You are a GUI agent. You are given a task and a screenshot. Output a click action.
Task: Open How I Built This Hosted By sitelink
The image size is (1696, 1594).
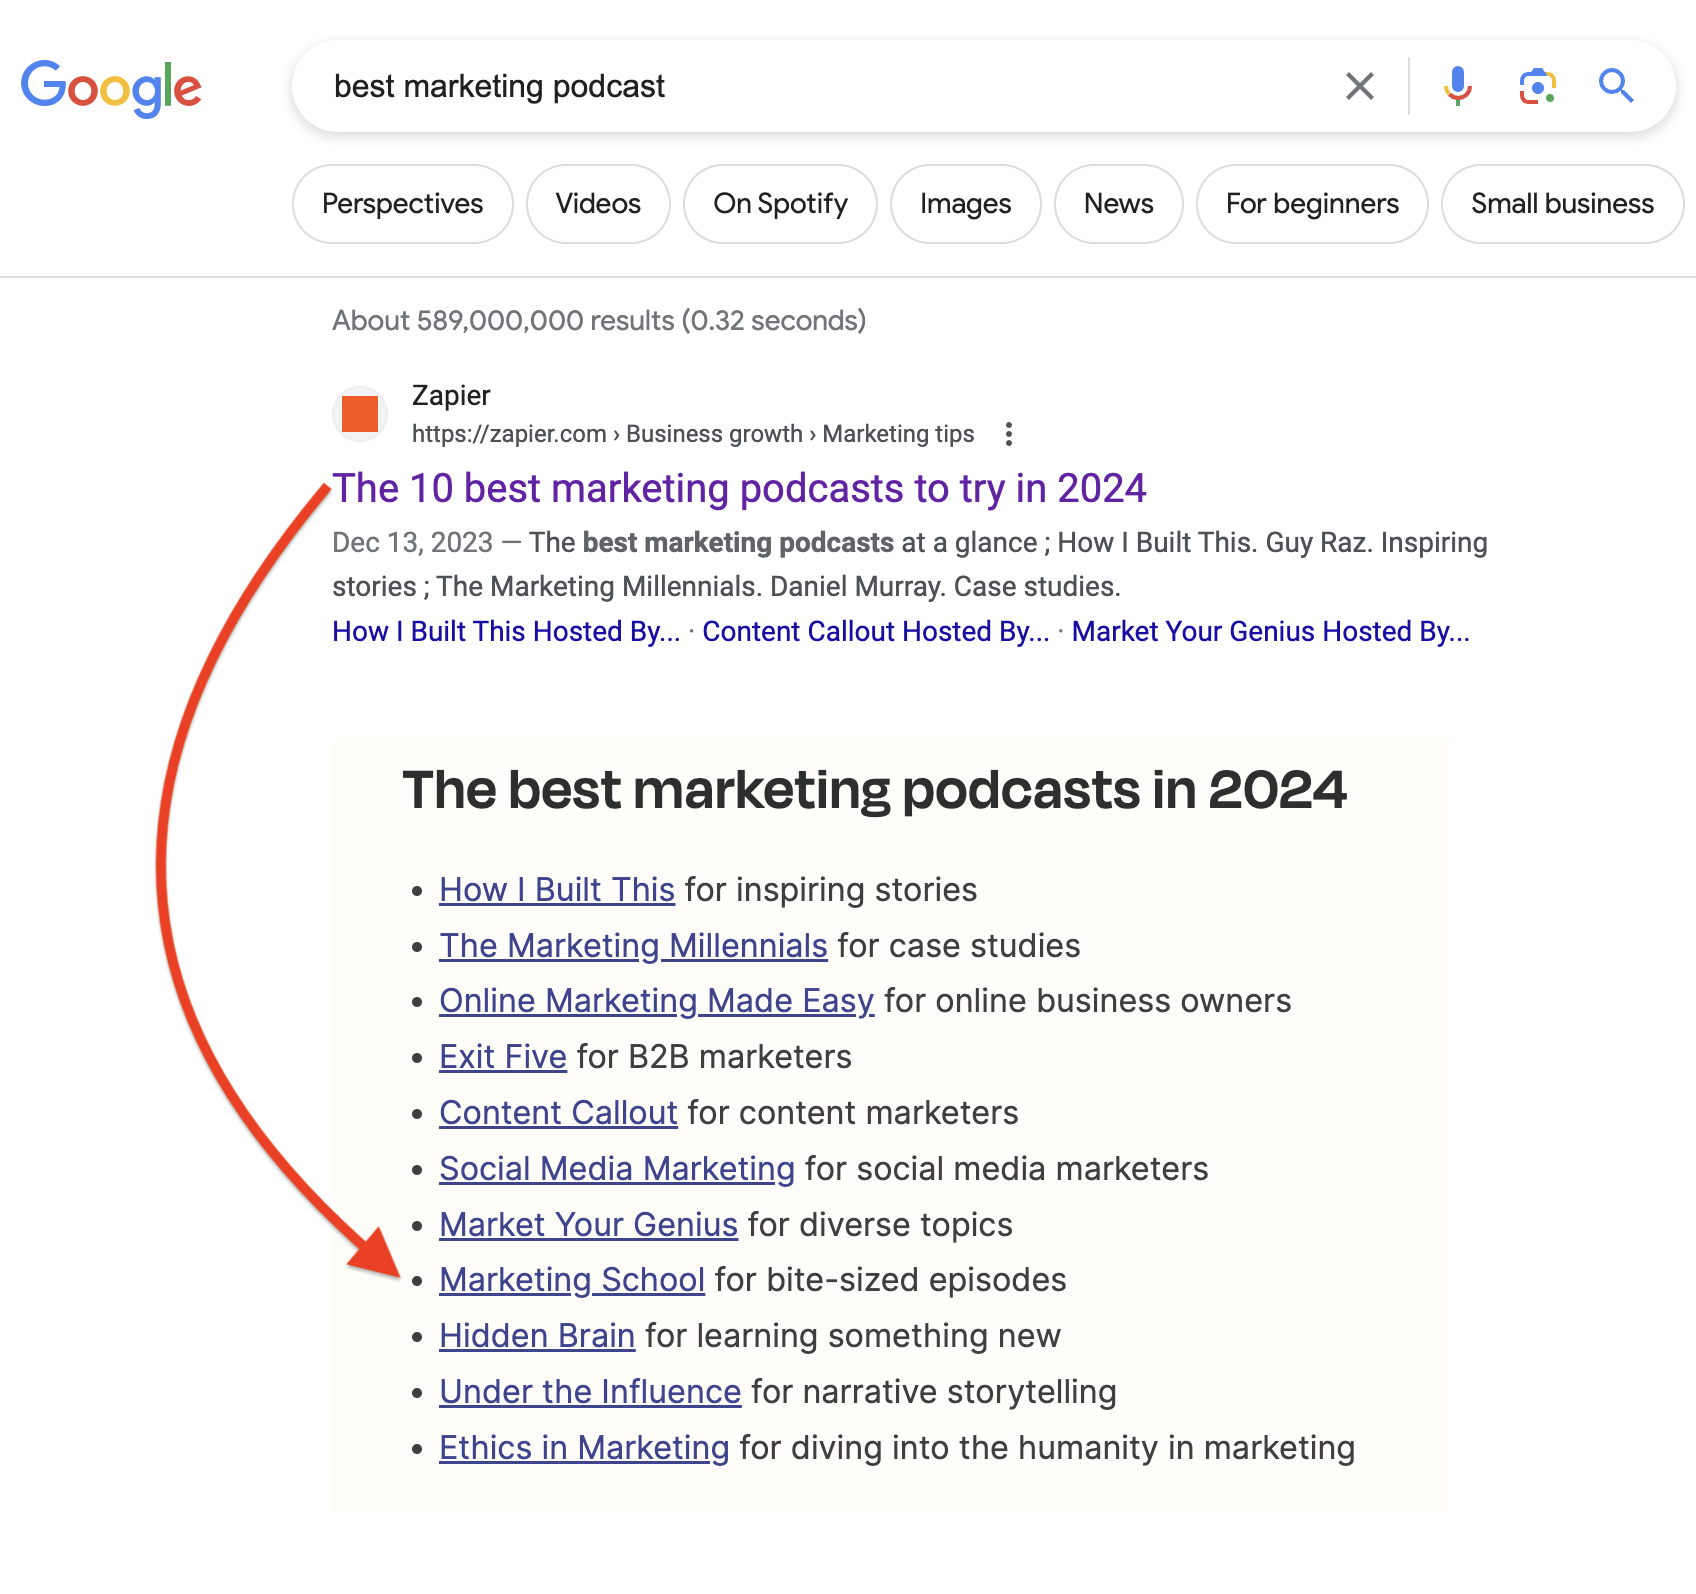point(506,632)
